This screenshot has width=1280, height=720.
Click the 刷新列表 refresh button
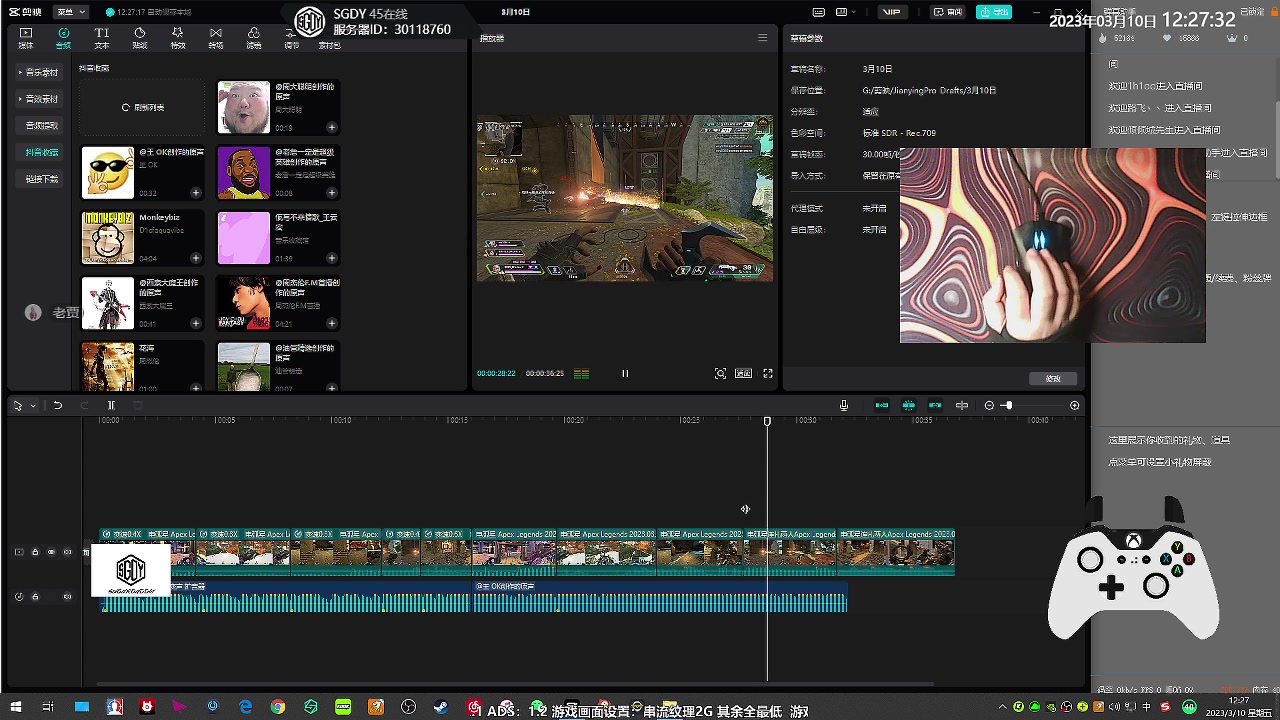pos(142,107)
